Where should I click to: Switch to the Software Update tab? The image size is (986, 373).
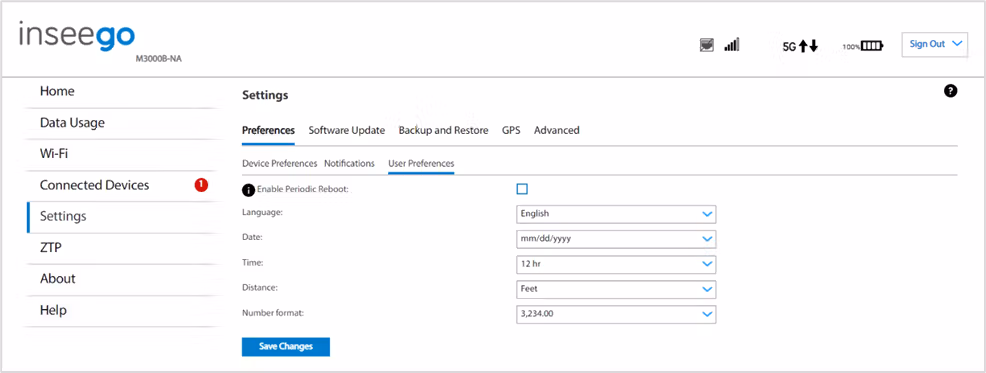346,130
